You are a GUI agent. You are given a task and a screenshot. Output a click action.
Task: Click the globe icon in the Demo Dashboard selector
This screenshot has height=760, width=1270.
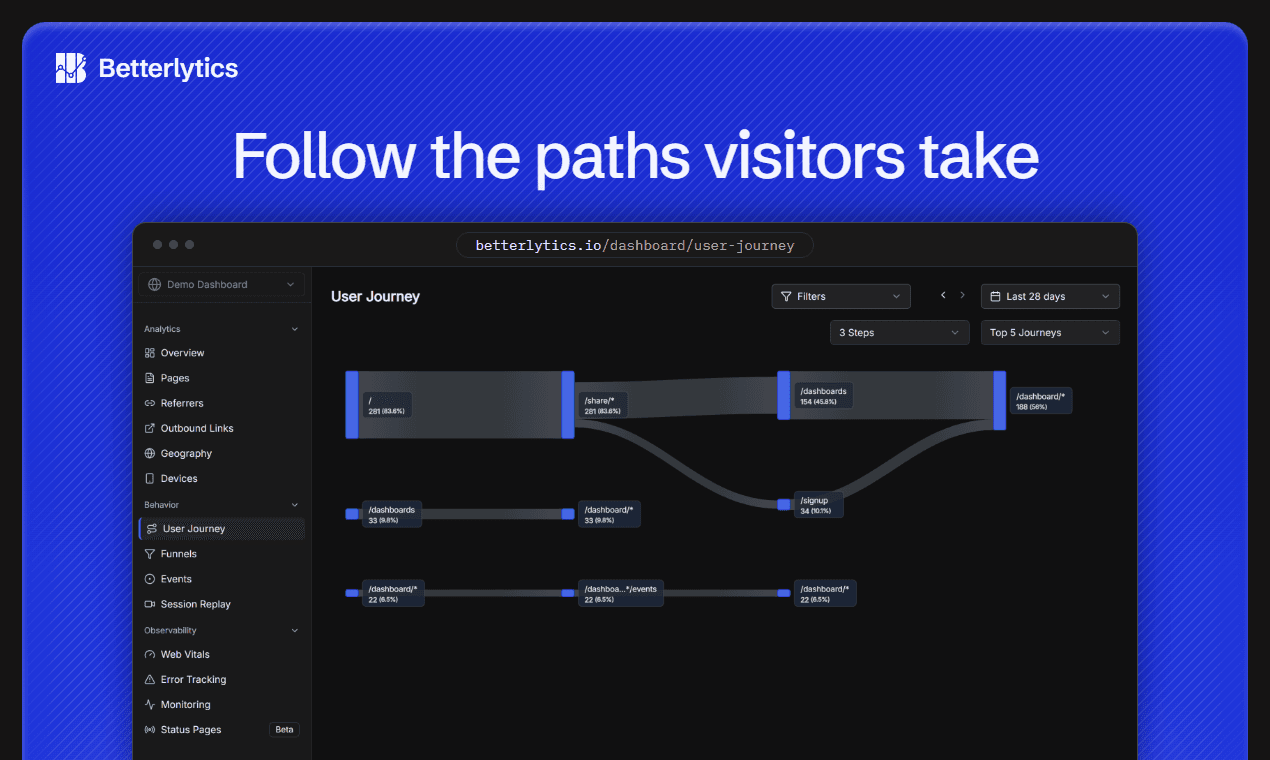coord(154,284)
